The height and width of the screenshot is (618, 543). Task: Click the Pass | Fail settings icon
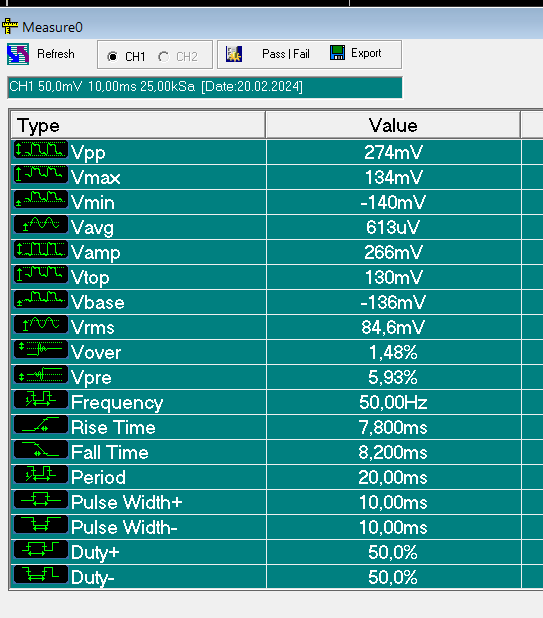(x=234, y=54)
